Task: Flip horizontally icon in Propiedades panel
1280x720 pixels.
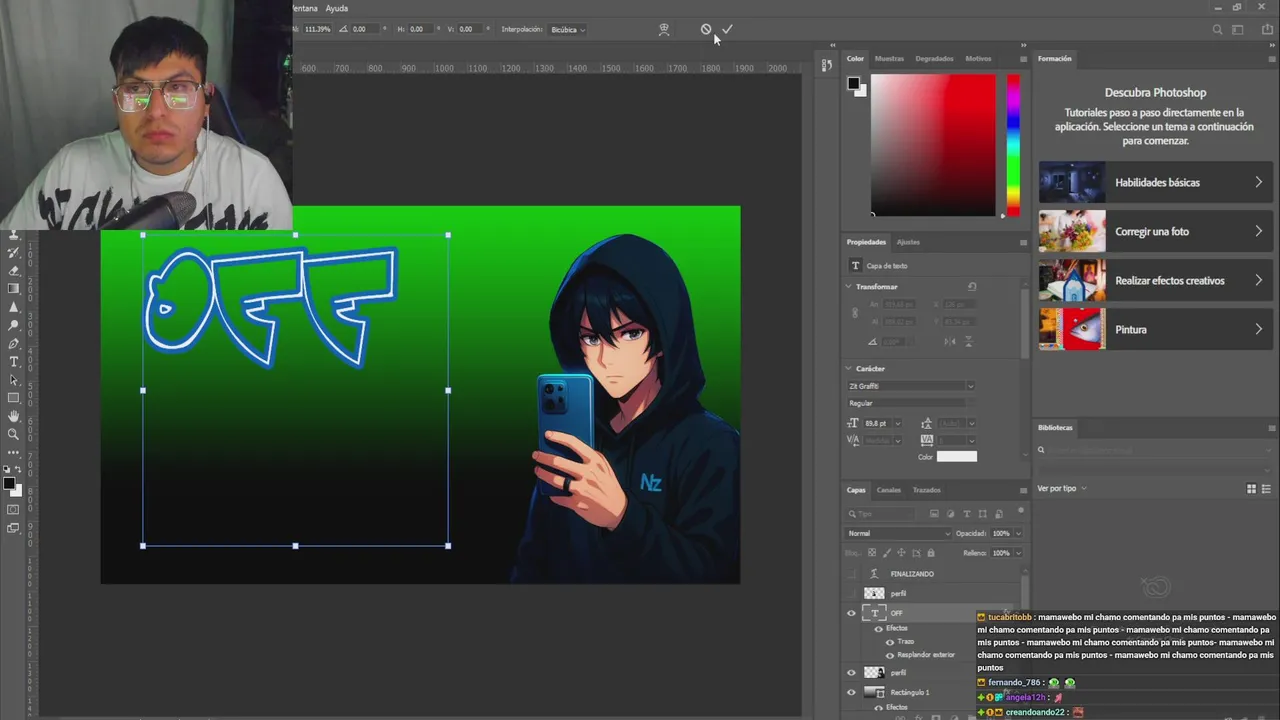Action: (x=950, y=342)
